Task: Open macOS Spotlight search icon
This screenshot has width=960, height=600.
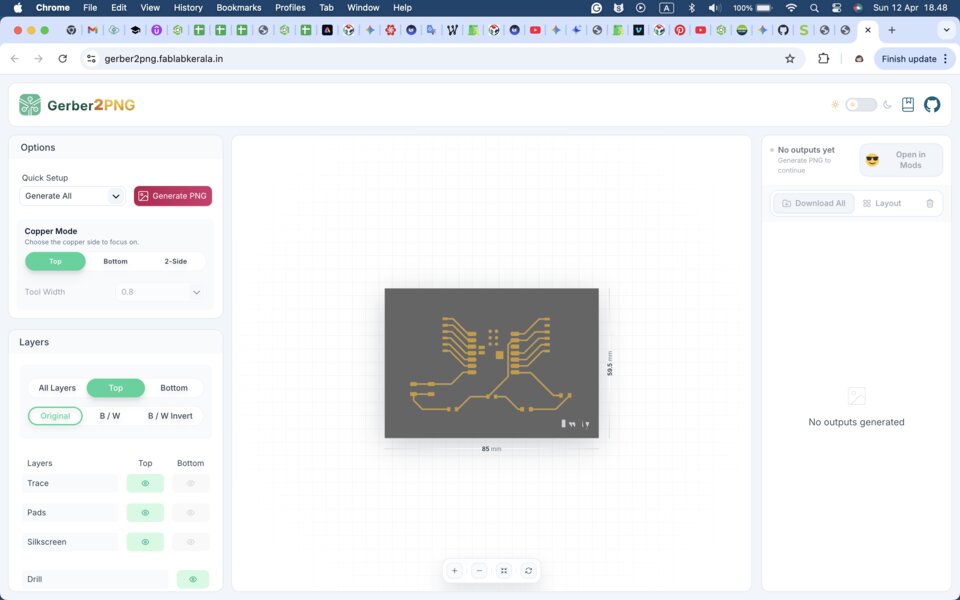Action: tap(814, 8)
